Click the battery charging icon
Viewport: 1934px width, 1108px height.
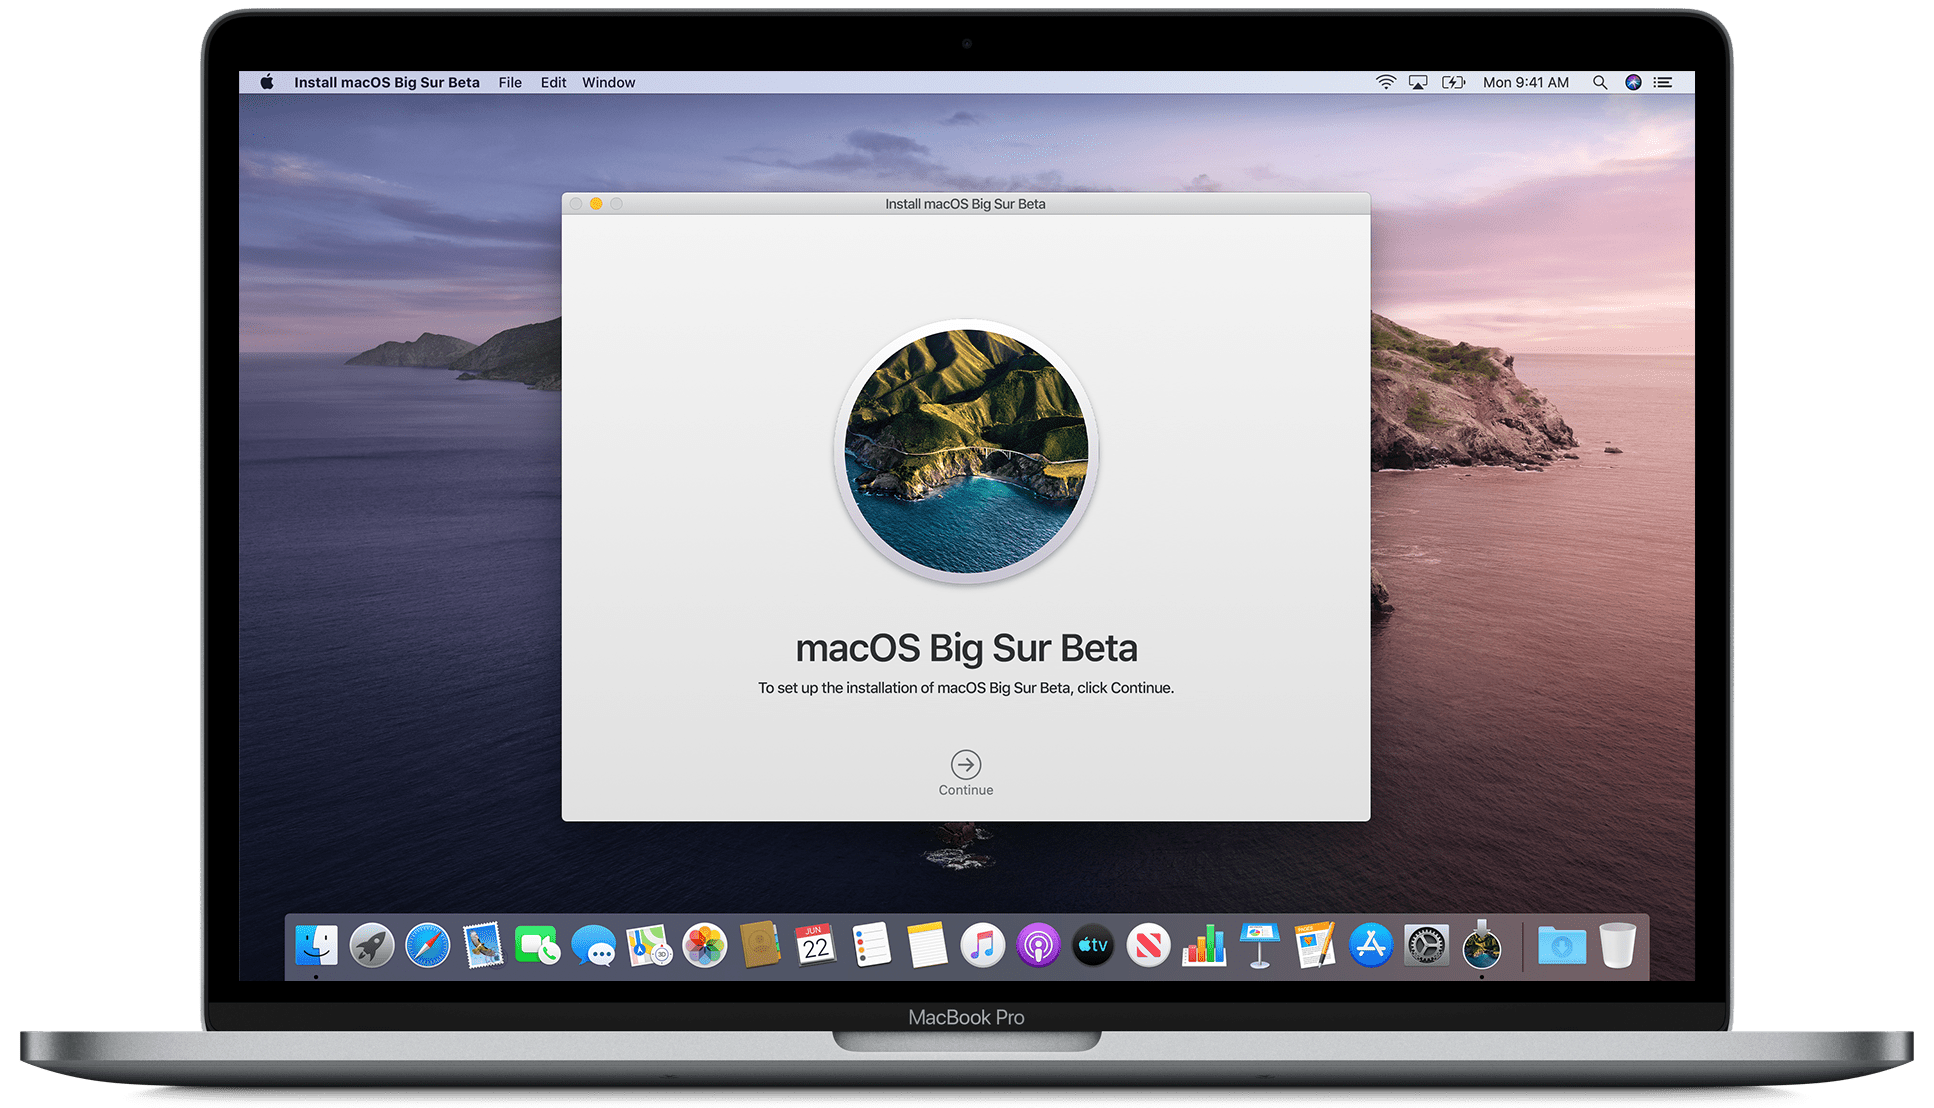click(x=1453, y=82)
